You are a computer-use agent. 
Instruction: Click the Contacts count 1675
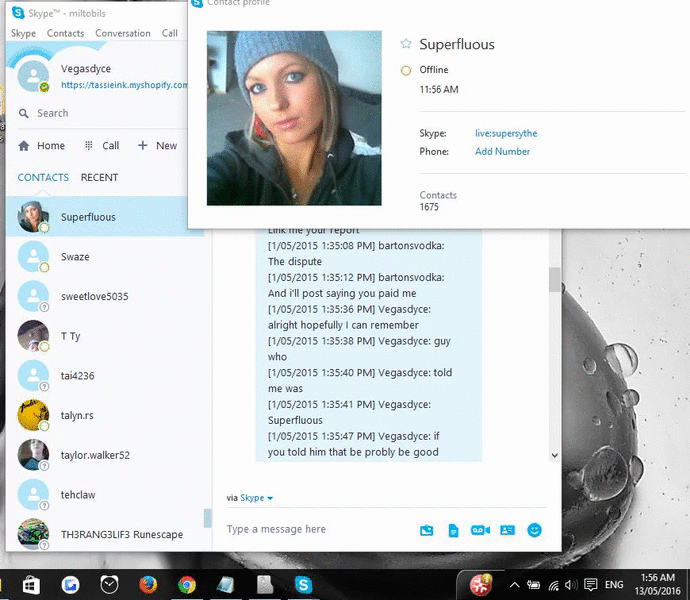(x=429, y=207)
